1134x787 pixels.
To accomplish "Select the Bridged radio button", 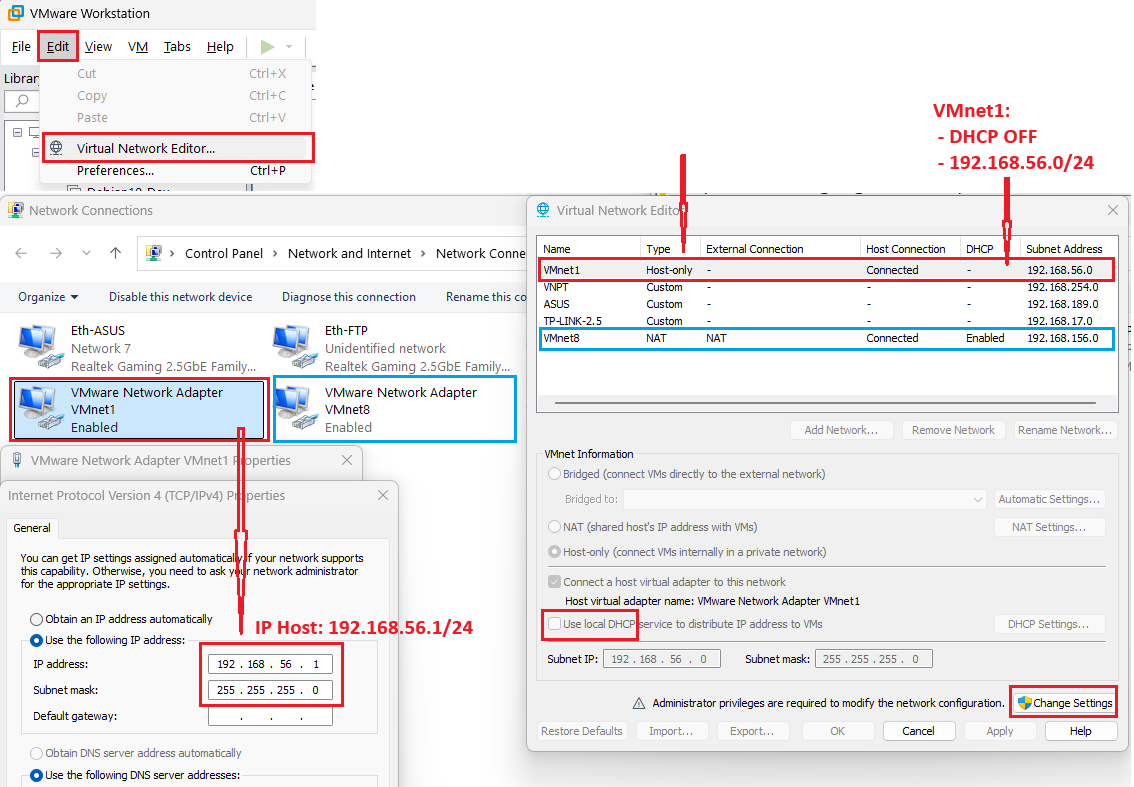I will (555, 474).
